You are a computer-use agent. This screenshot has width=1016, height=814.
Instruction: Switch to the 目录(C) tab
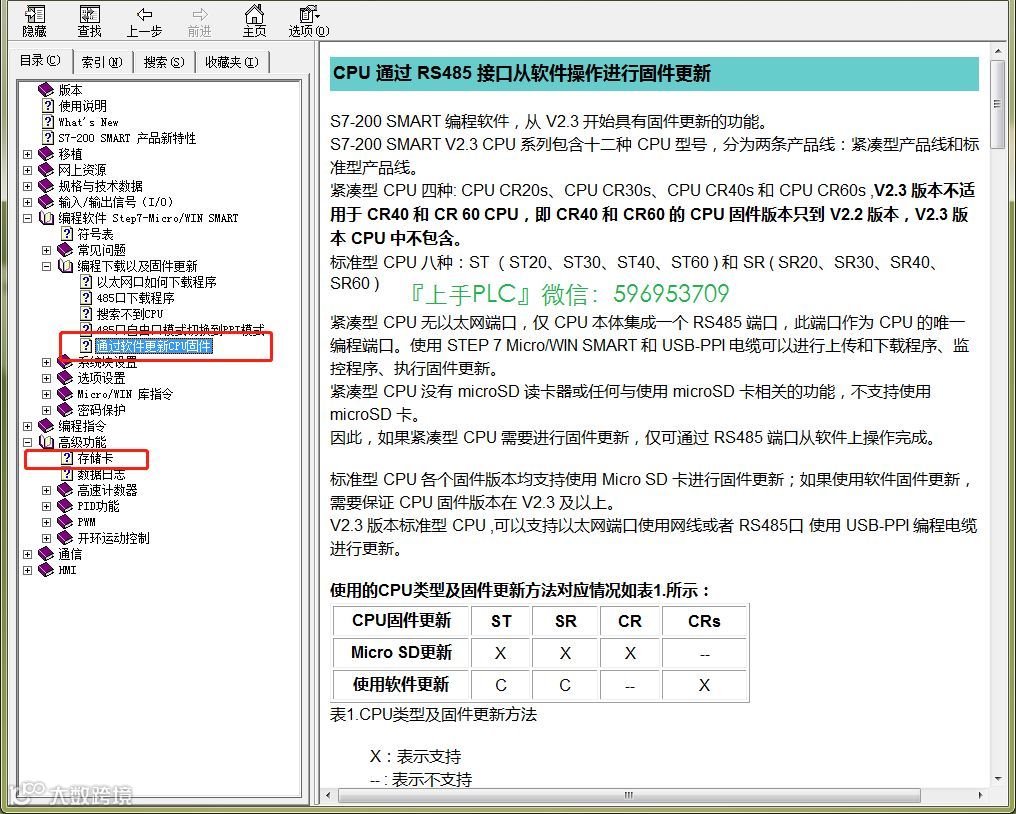point(40,61)
